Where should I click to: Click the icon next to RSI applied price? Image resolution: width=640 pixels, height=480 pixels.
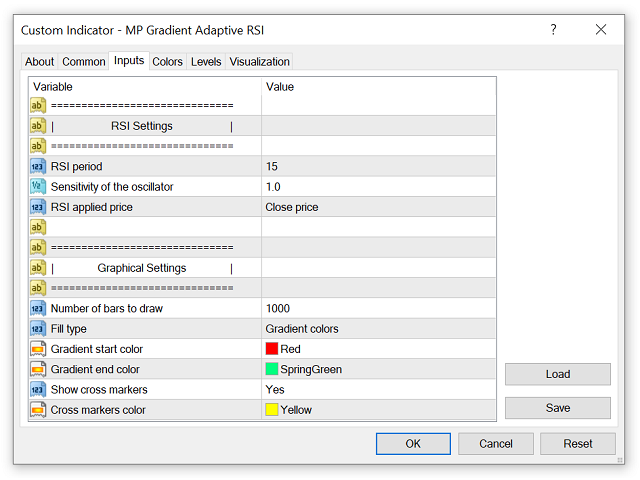point(38,207)
